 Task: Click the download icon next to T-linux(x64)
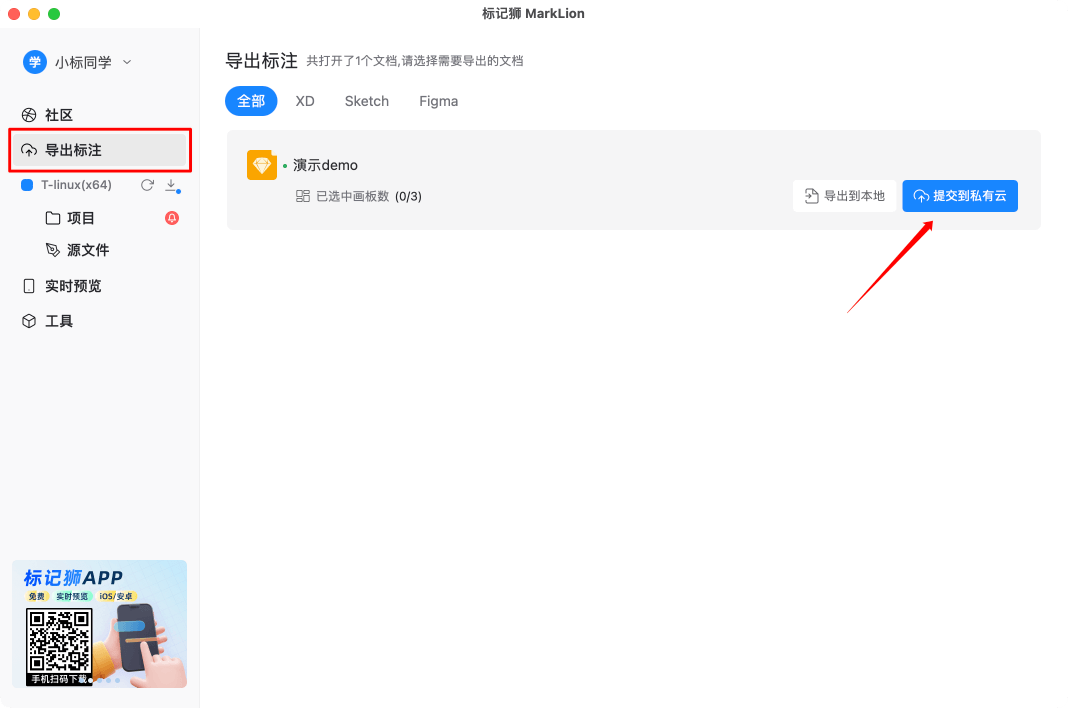pyautogui.click(x=170, y=185)
